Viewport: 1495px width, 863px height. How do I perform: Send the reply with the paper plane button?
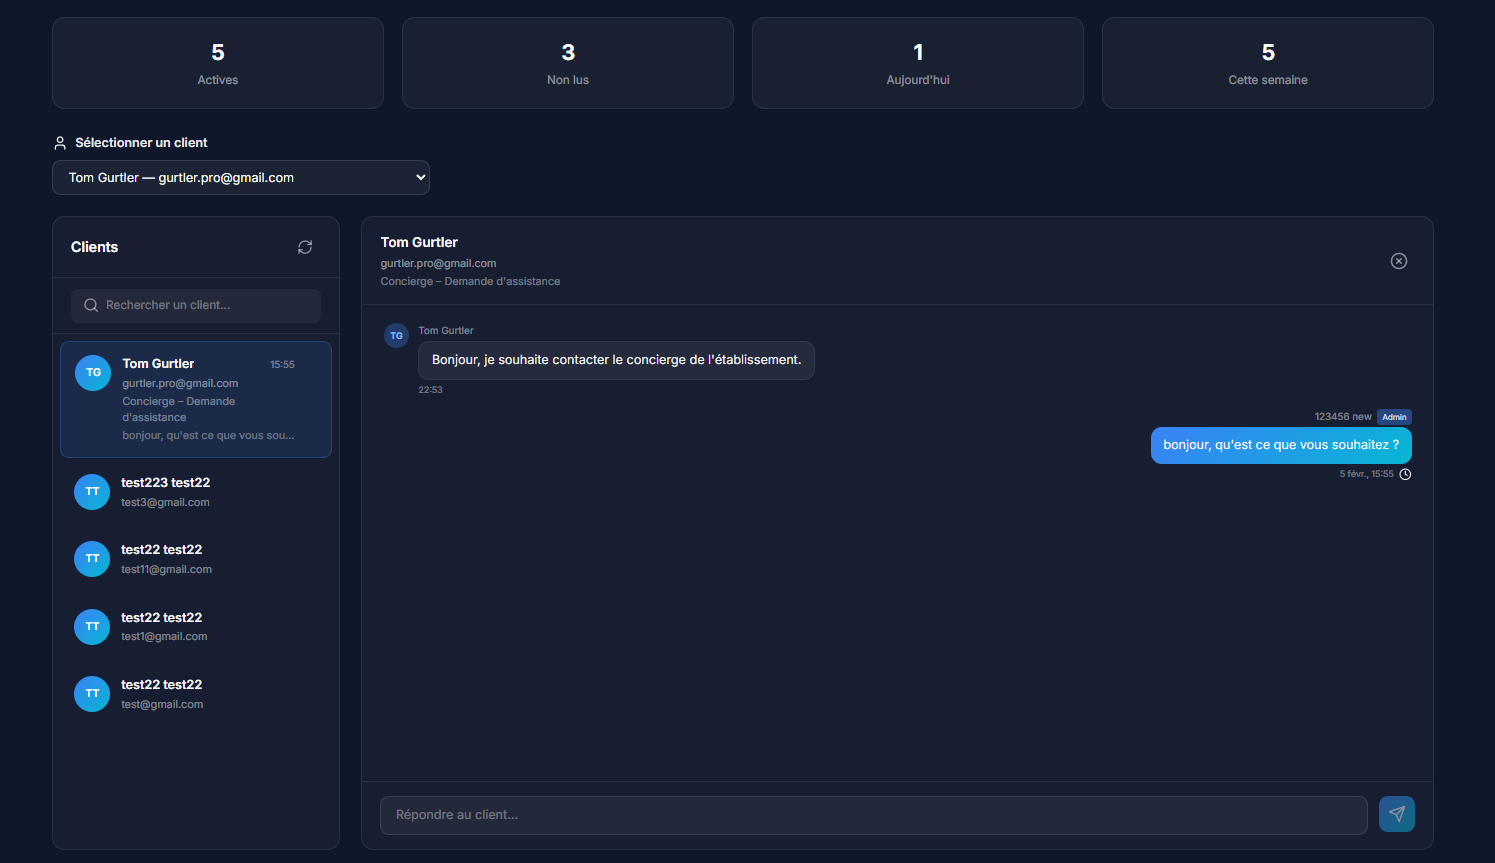(x=1397, y=814)
